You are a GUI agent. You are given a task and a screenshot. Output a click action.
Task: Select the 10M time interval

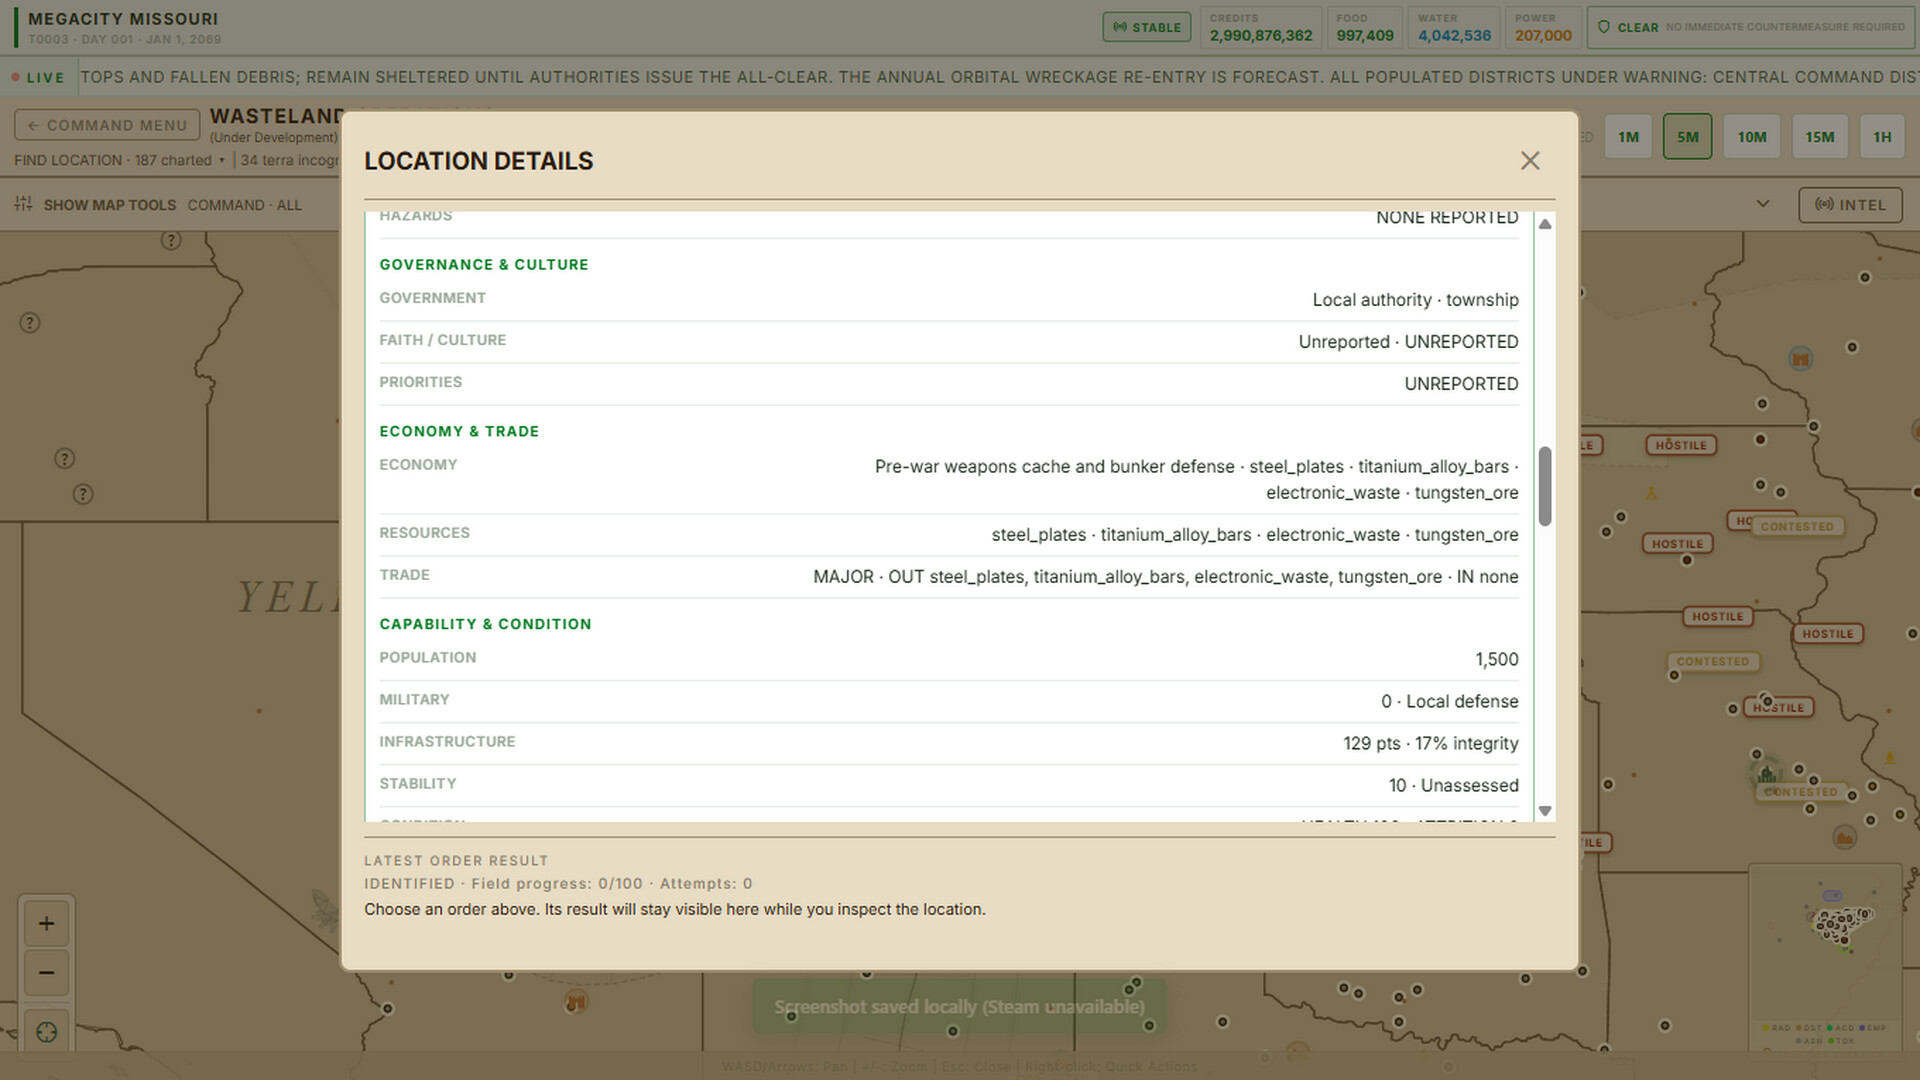[x=1752, y=137]
